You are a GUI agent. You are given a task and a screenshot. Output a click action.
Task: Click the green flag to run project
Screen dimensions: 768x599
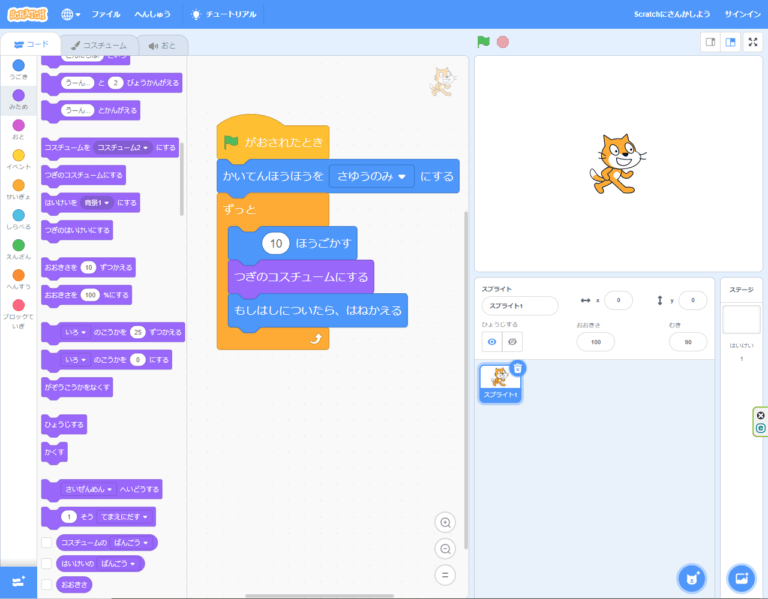(x=483, y=42)
